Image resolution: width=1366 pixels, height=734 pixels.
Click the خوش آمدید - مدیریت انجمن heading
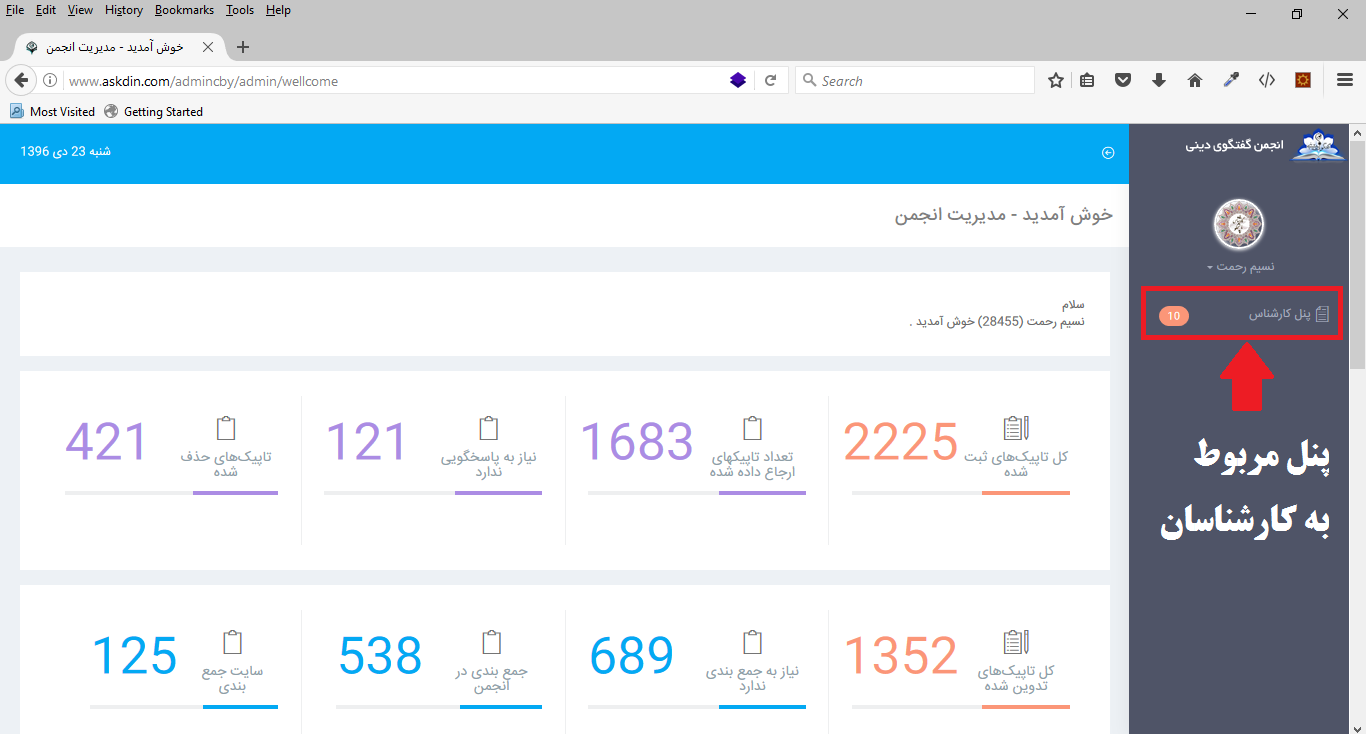pyautogui.click(x=1004, y=215)
